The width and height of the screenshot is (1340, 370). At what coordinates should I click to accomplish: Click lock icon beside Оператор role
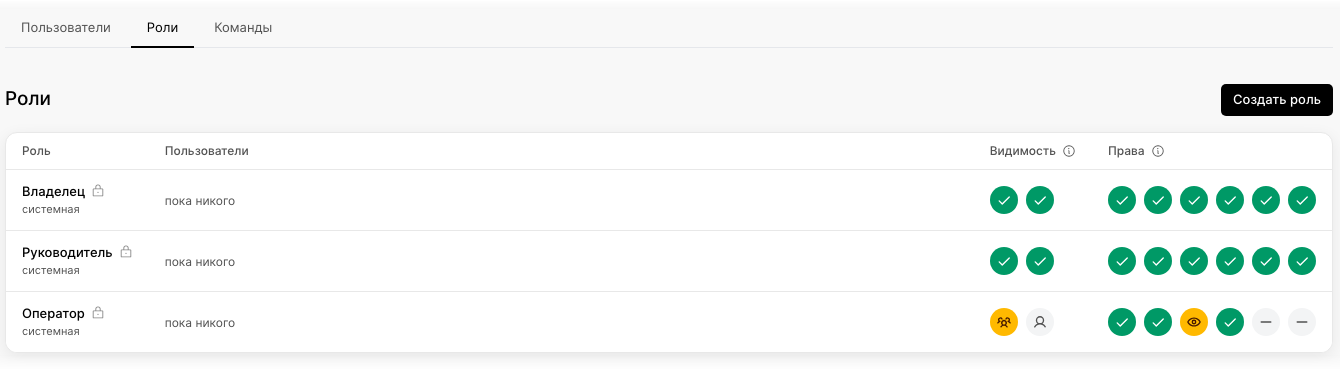coord(98,313)
